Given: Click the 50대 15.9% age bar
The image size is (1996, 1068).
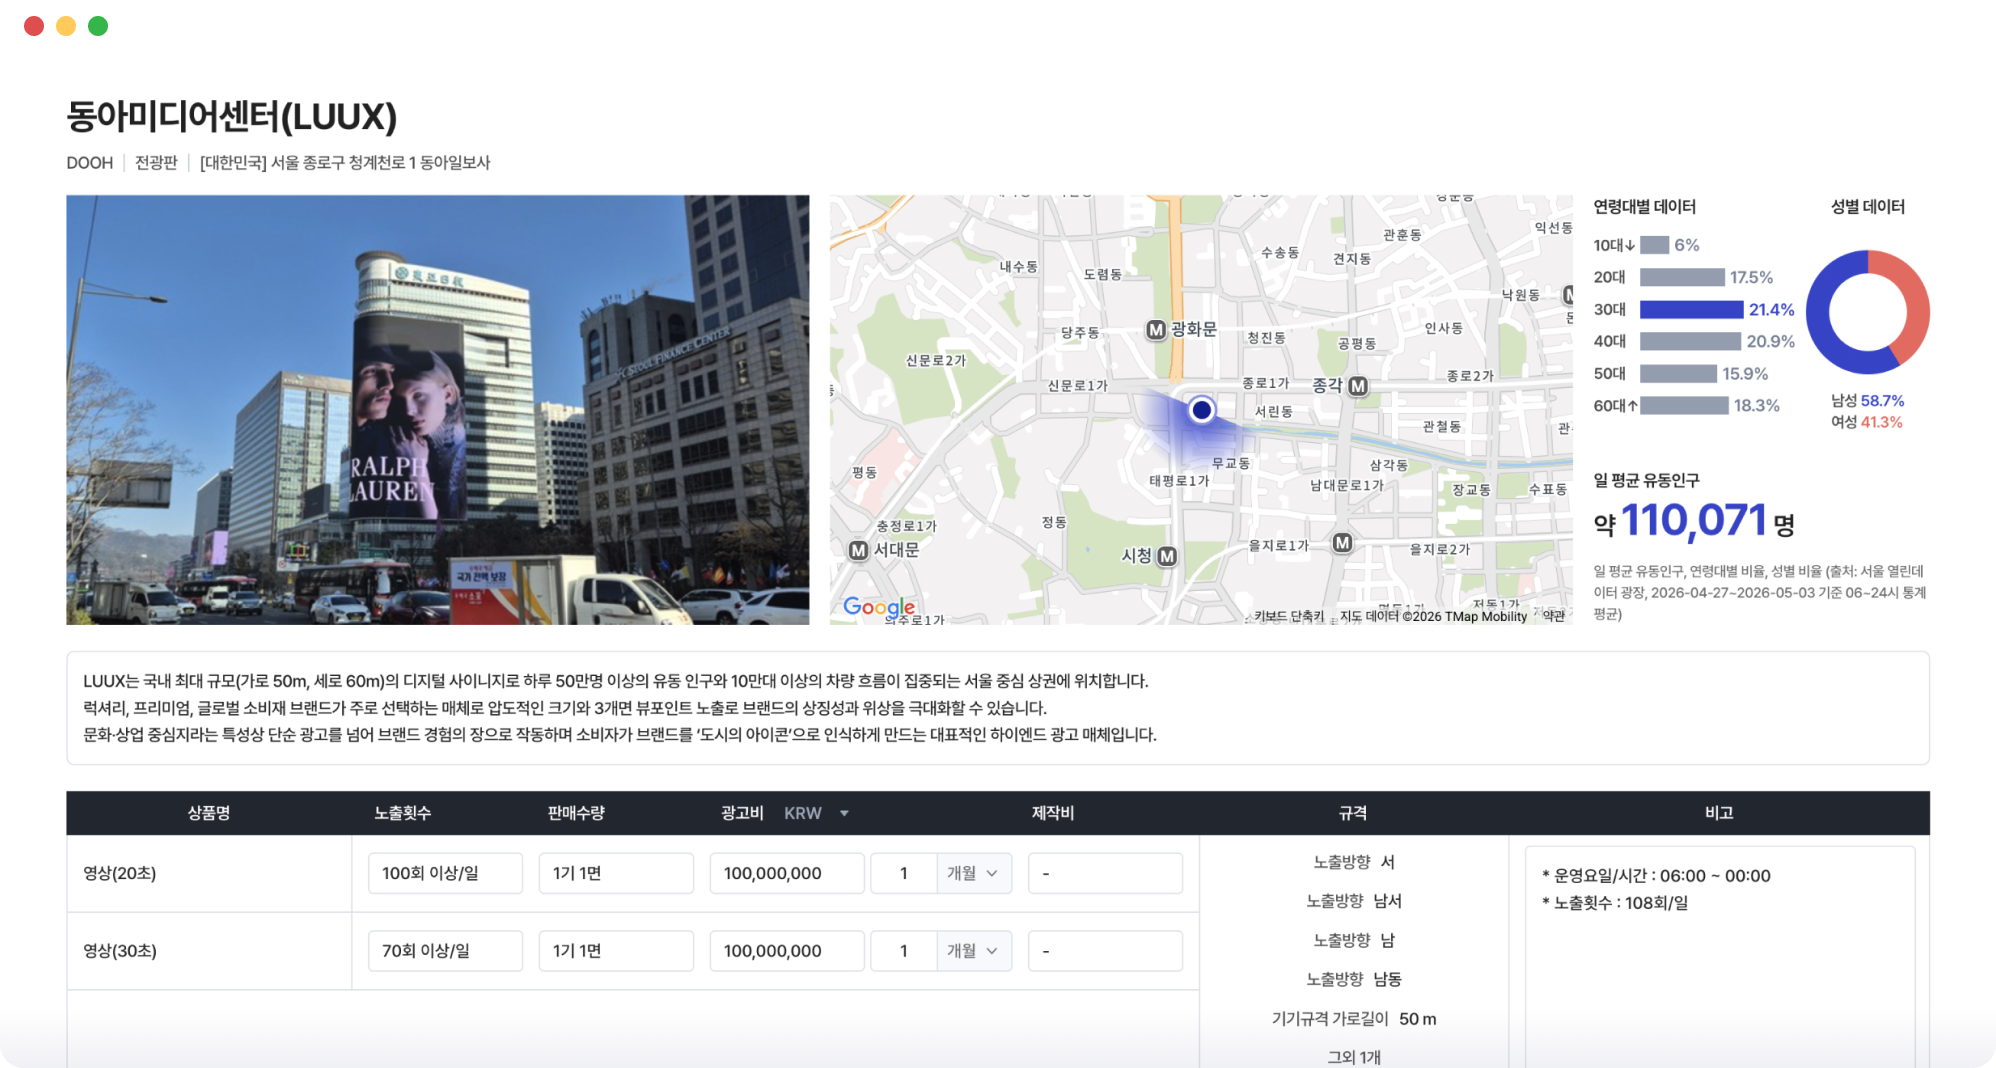Looking at the screenshot, I should (1679, 374).
